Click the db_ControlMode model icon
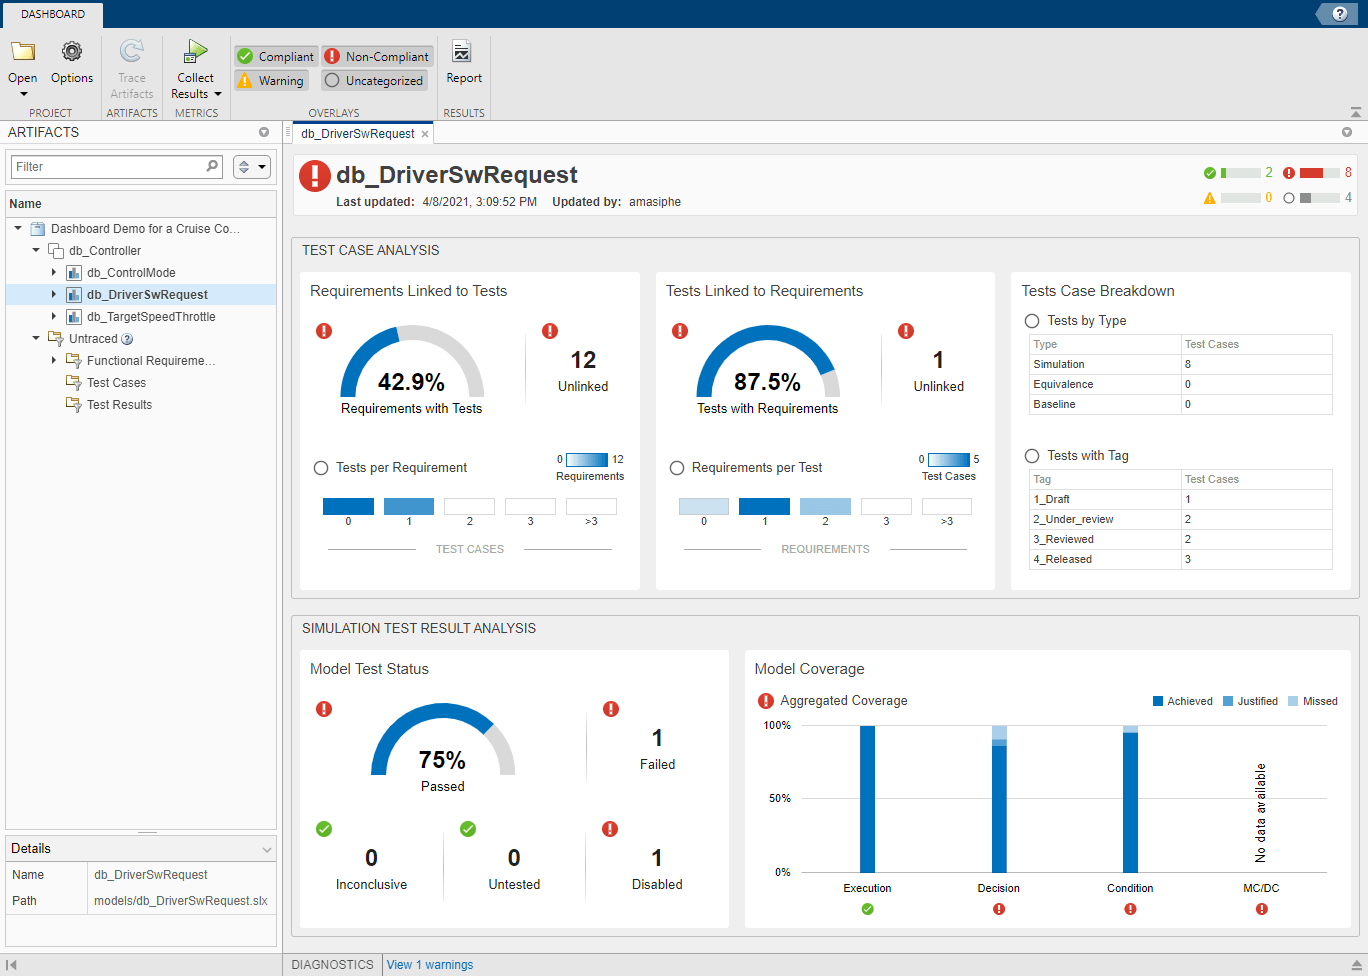Screen dimensions: 1368x976 [74, 273]
